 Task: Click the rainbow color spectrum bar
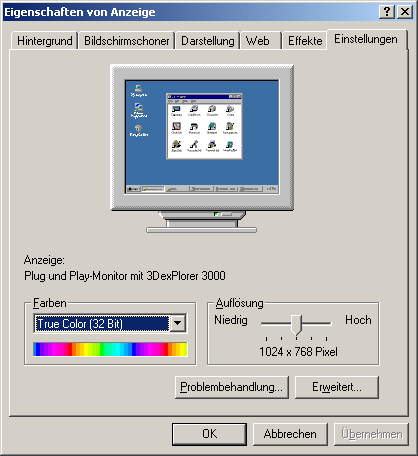pos(110,349)
